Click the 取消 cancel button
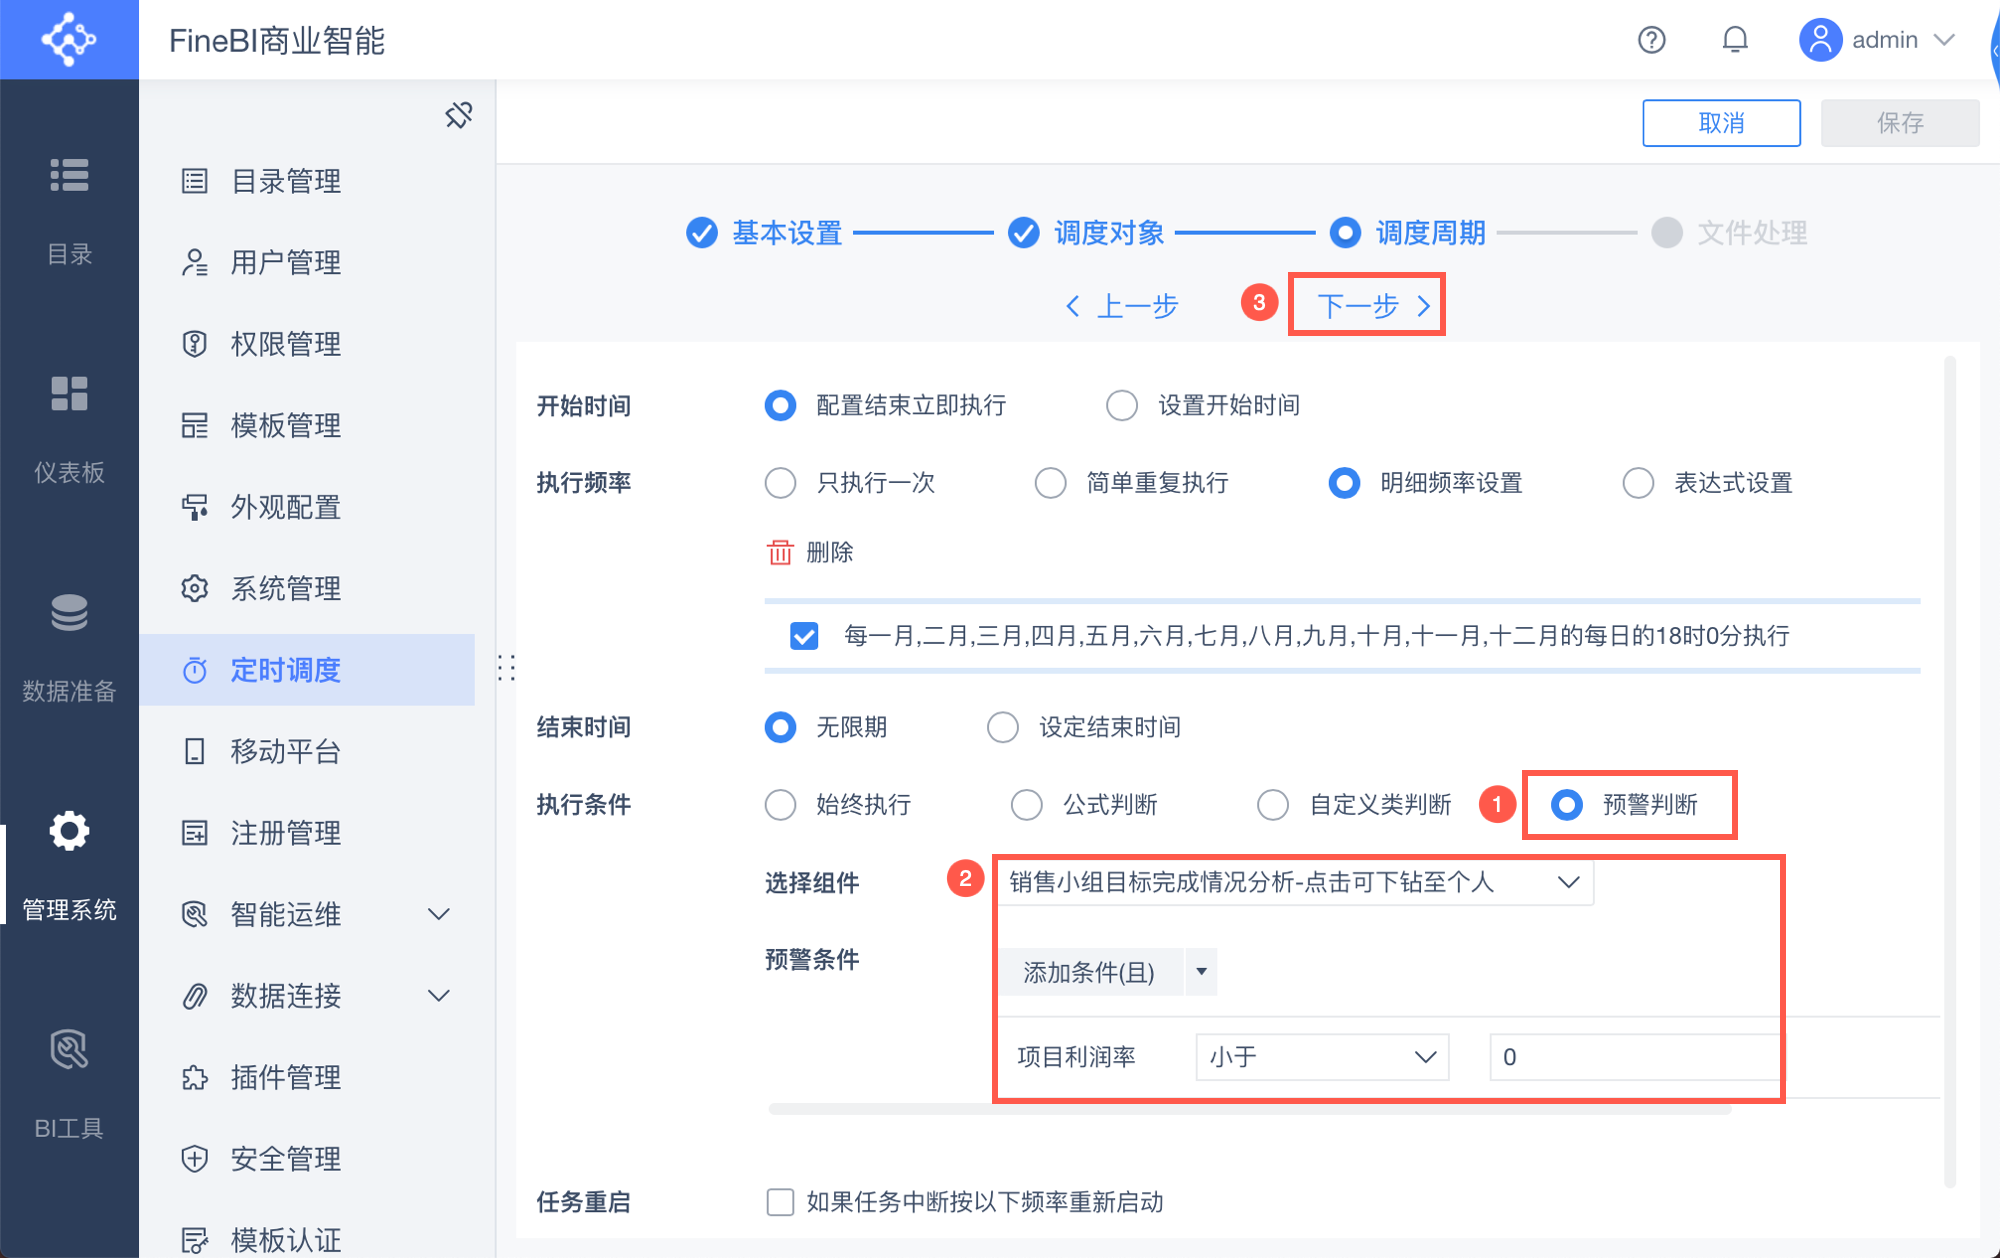Screen dimensions: 2000x1258 [x=1720, y=123]
